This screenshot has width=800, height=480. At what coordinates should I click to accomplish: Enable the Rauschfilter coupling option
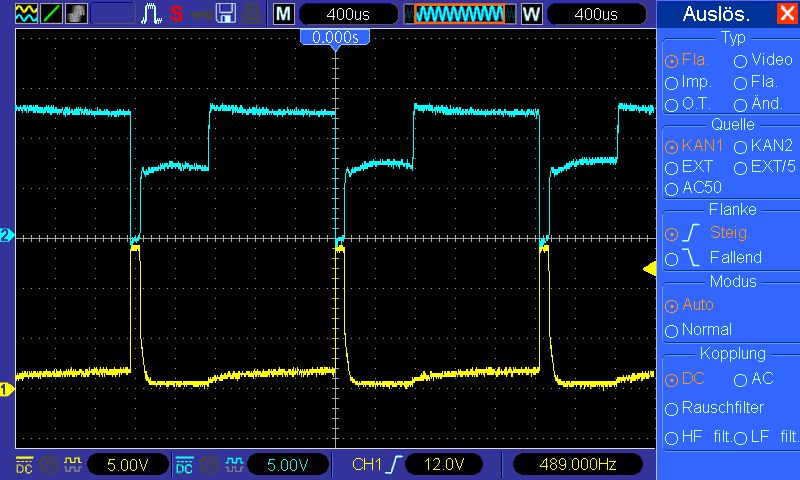[x=672, y=408]
